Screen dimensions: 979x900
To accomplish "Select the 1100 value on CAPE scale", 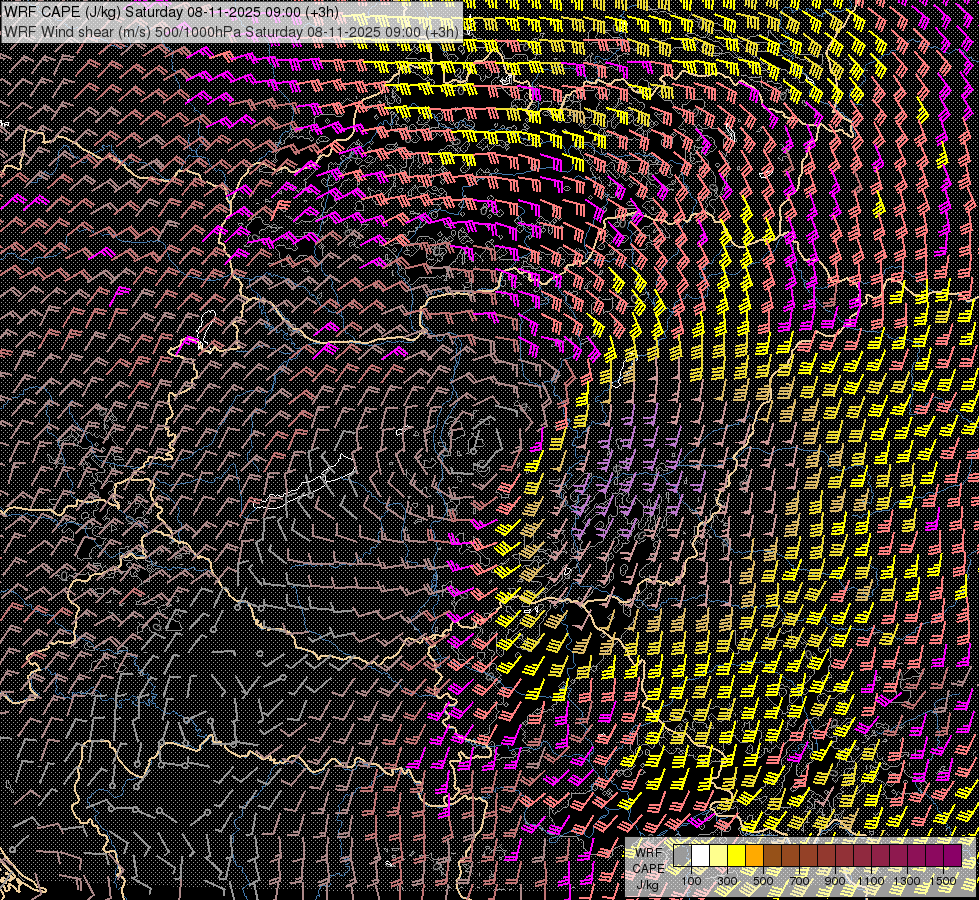I will click(x=871, y=880).
